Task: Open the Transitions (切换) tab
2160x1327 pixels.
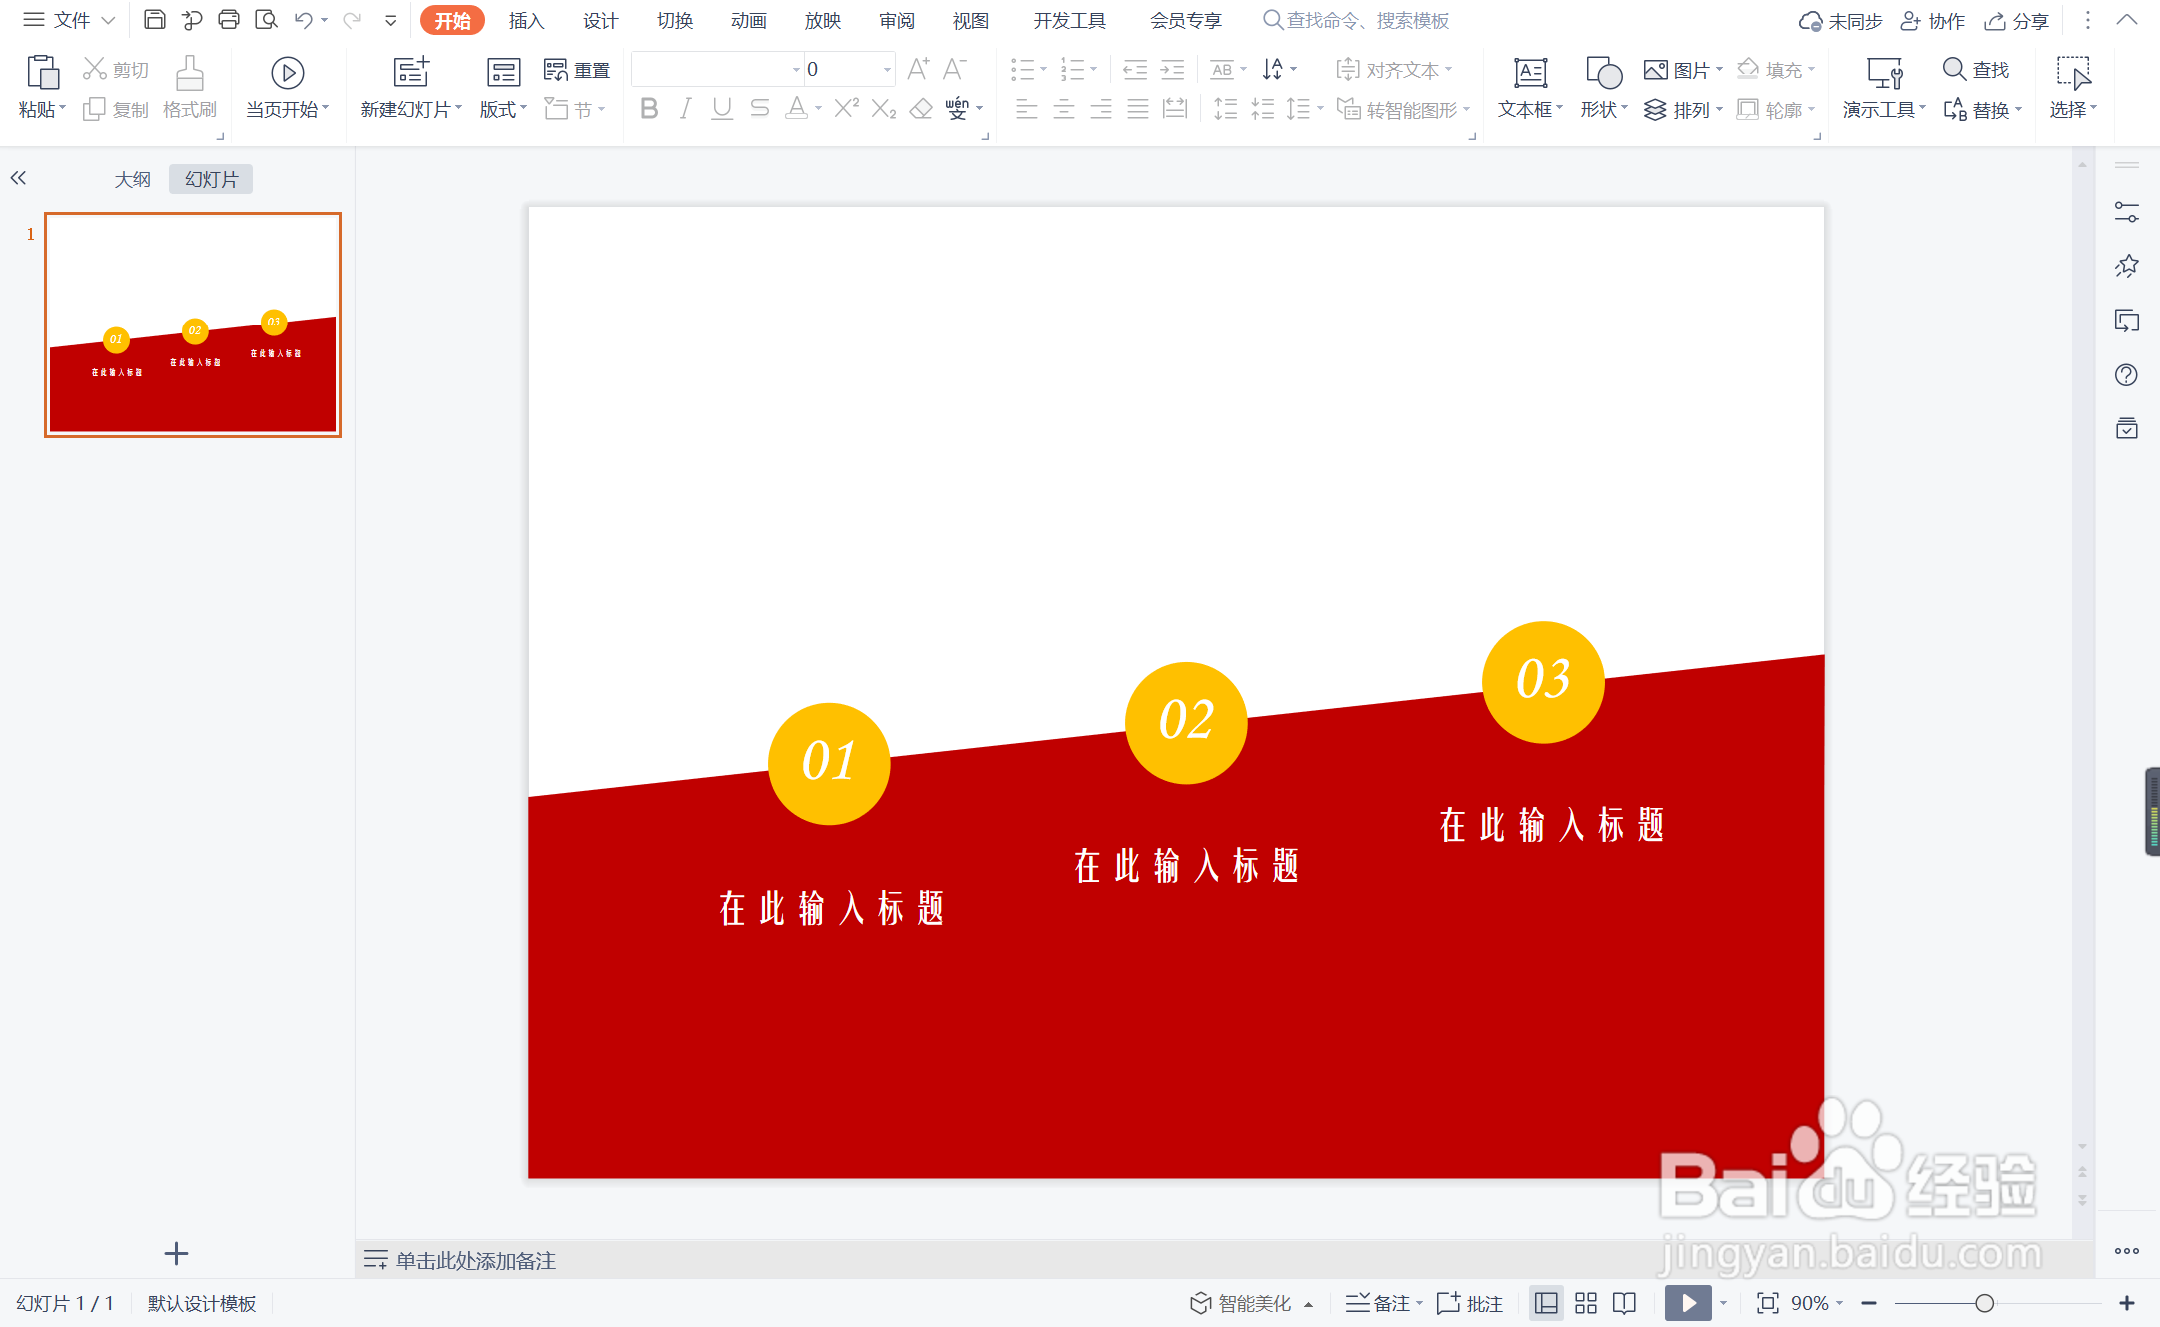Action: click(675, 20)
